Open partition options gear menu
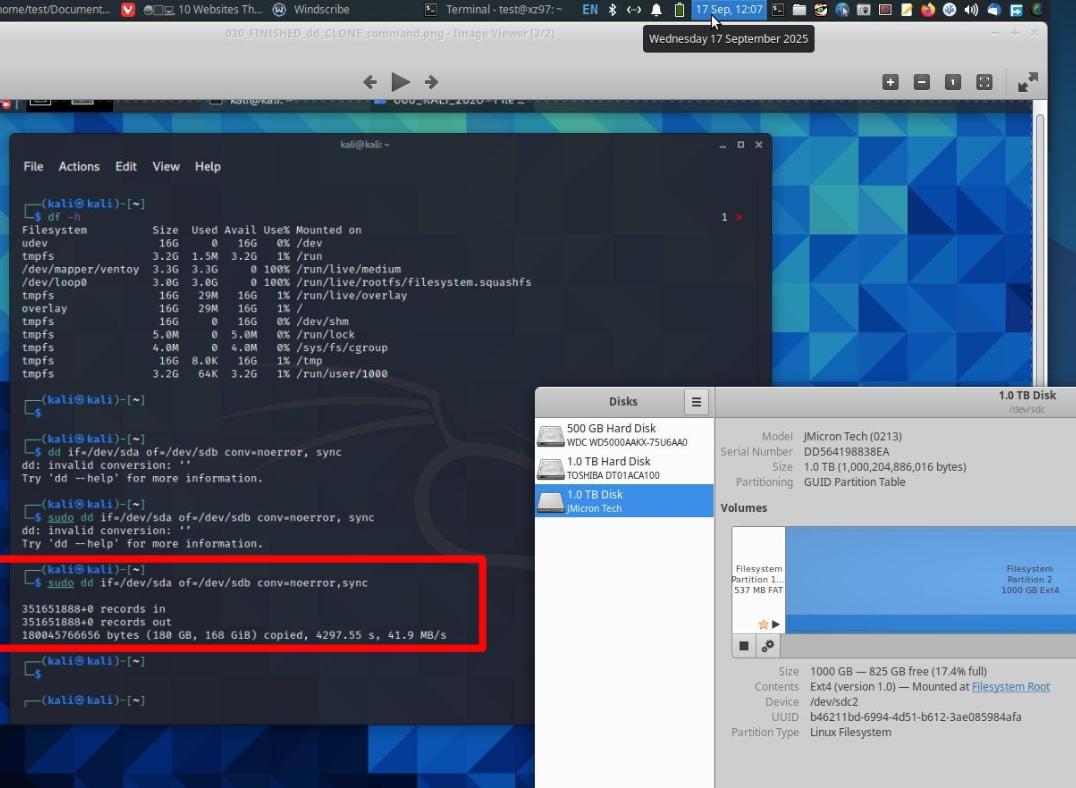1076x788 pixels. tap(768, 646)
